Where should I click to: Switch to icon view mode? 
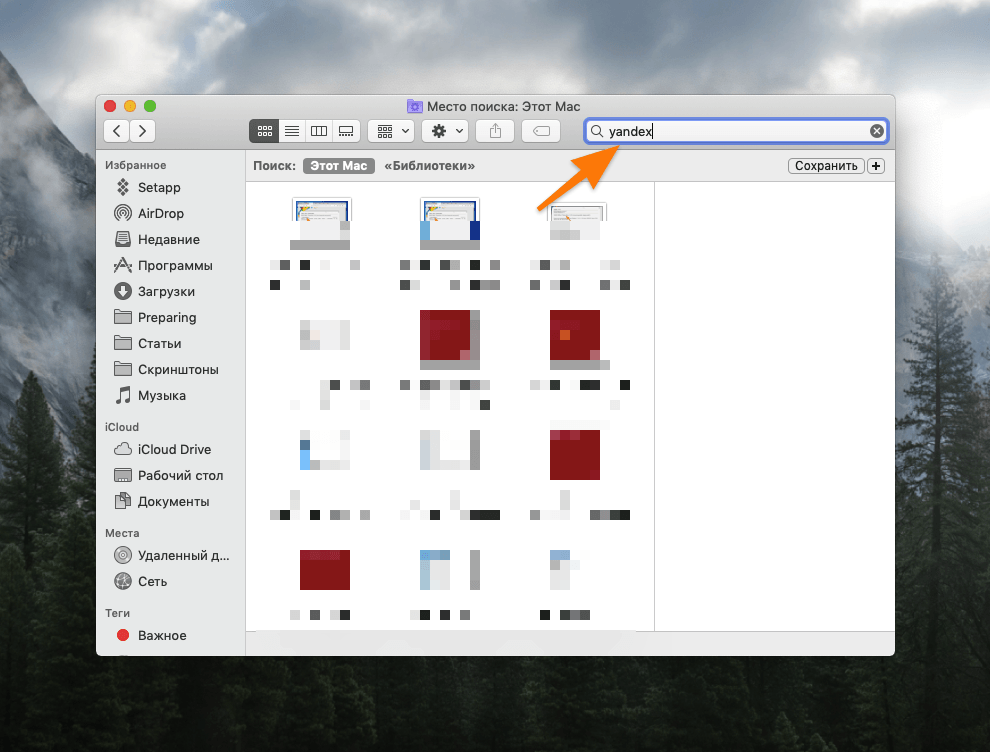pyautogui.click(x=265, y=131)
